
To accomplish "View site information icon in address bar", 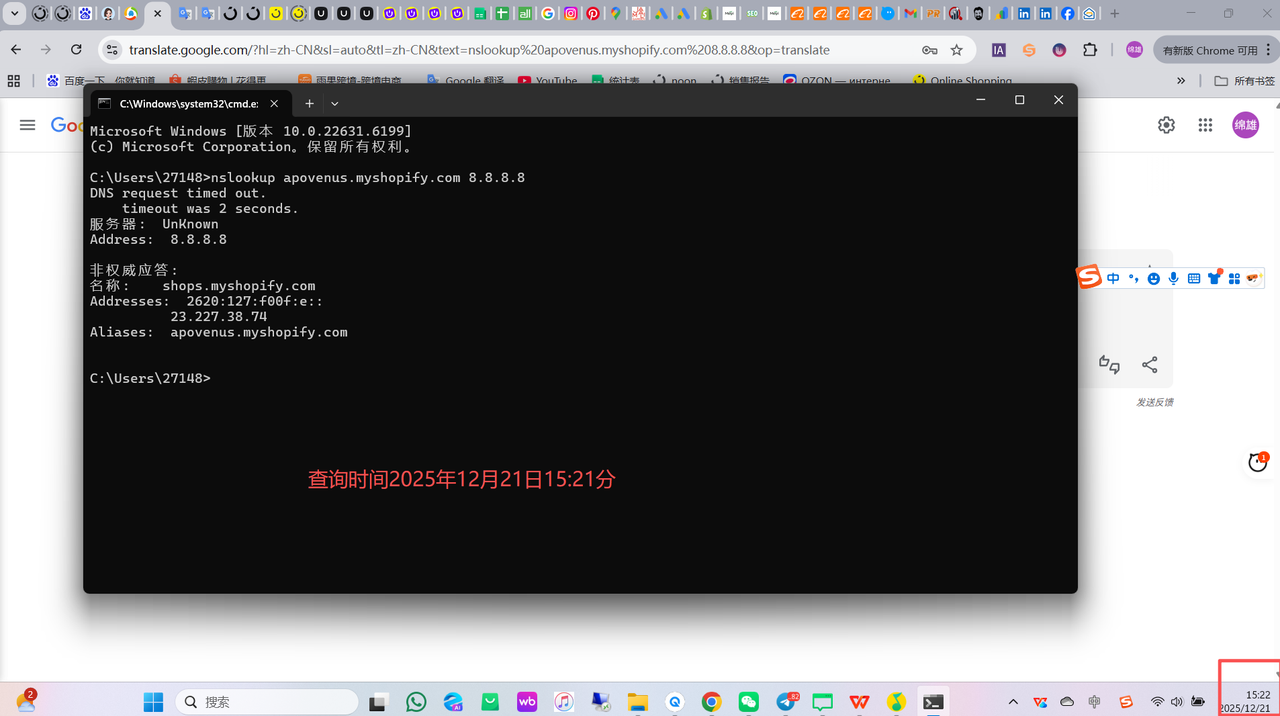I will (111, 49).
